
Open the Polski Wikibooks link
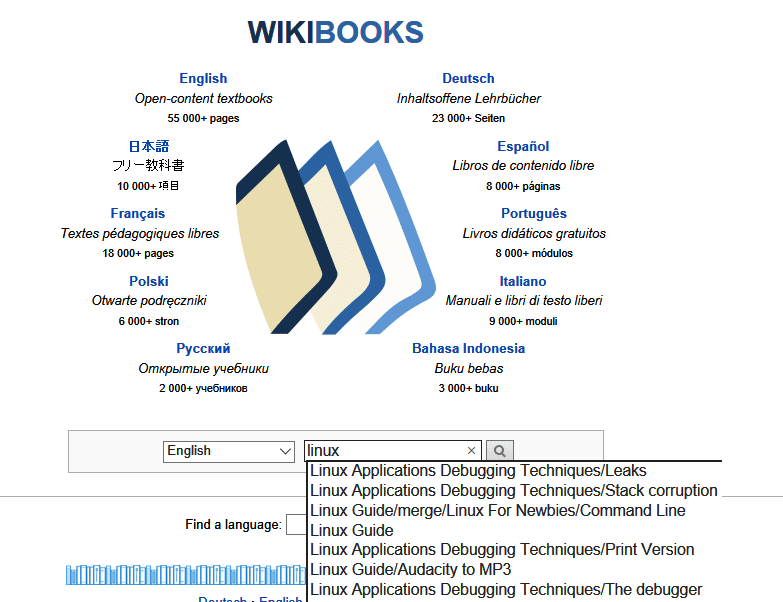(x=149, y=281)
